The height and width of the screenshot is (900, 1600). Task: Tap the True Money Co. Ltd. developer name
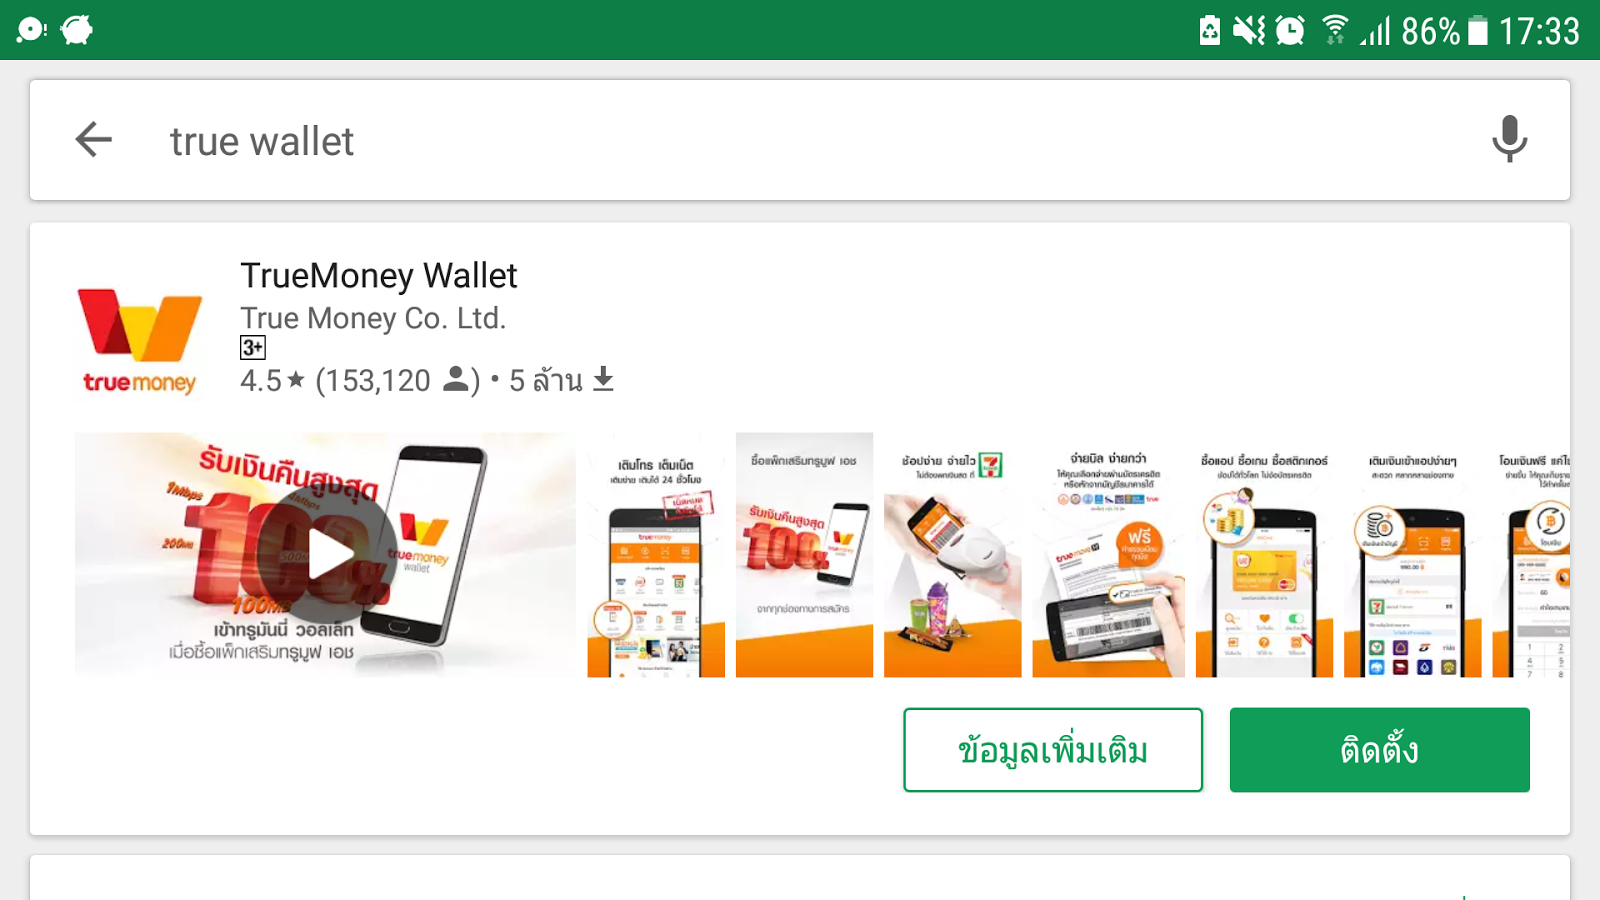(x=373, y=318)
